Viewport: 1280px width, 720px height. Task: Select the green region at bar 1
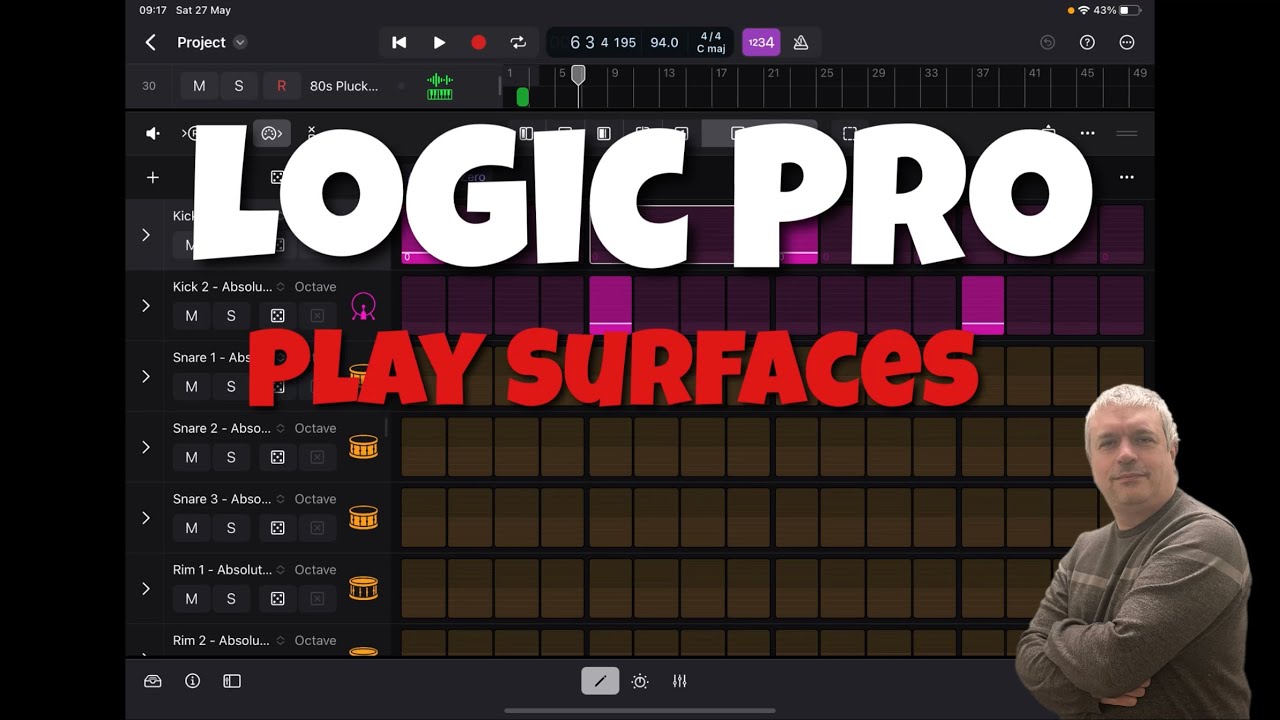[x=522, y=97]
